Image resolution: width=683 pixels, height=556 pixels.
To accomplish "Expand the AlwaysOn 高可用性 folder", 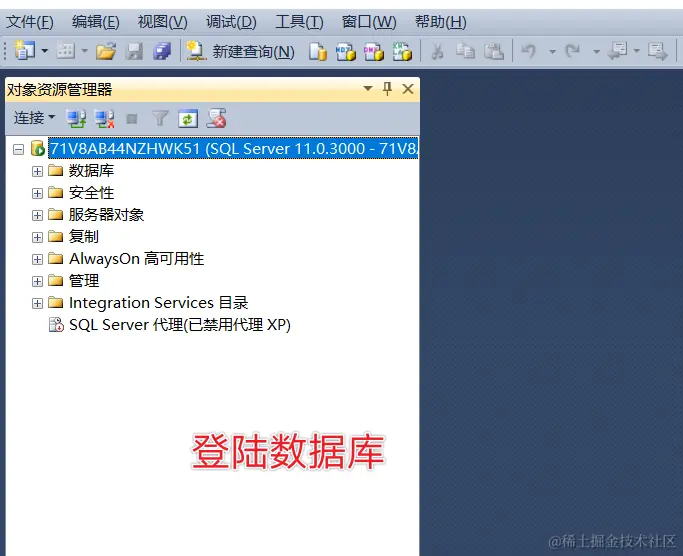I will point(37,259).
